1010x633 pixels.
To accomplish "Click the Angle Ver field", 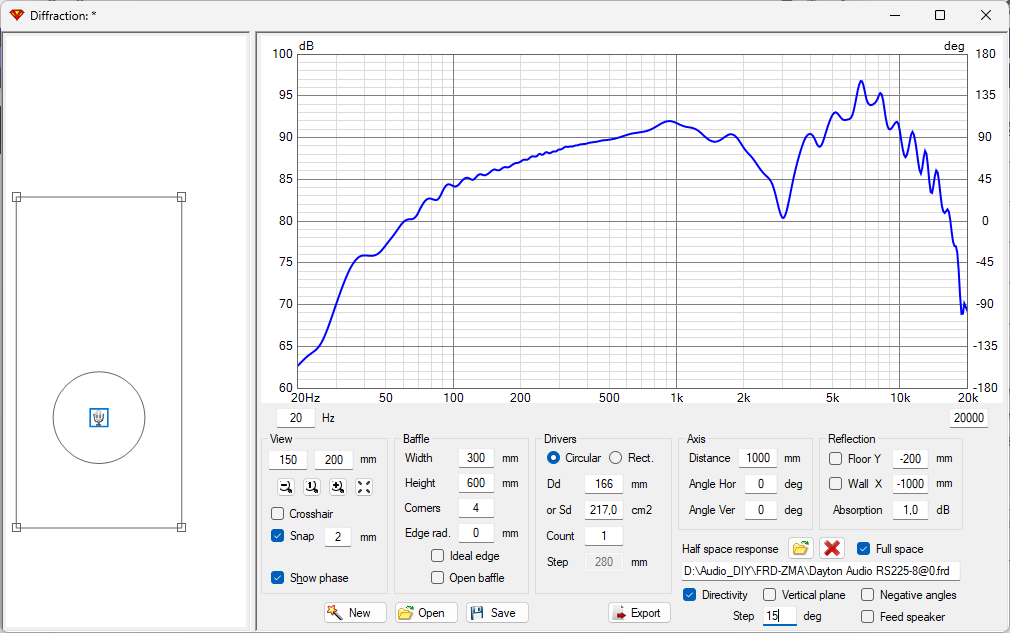I will pyautogui.click(x=761, y=510).
